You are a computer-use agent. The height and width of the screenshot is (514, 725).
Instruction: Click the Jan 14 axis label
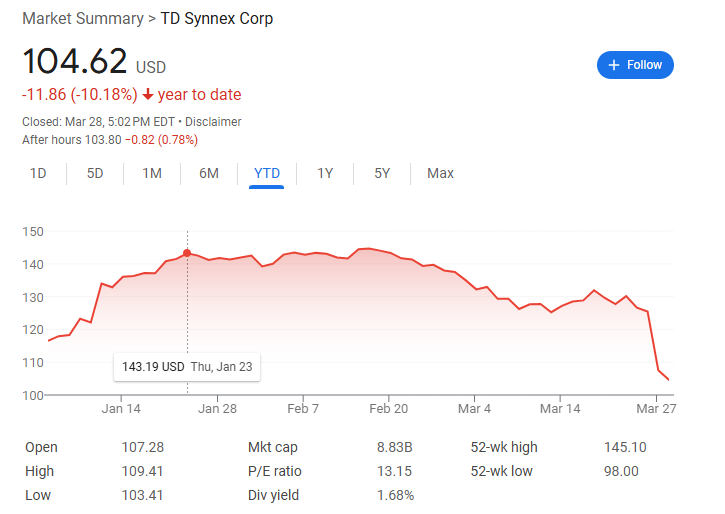(121, 409)
